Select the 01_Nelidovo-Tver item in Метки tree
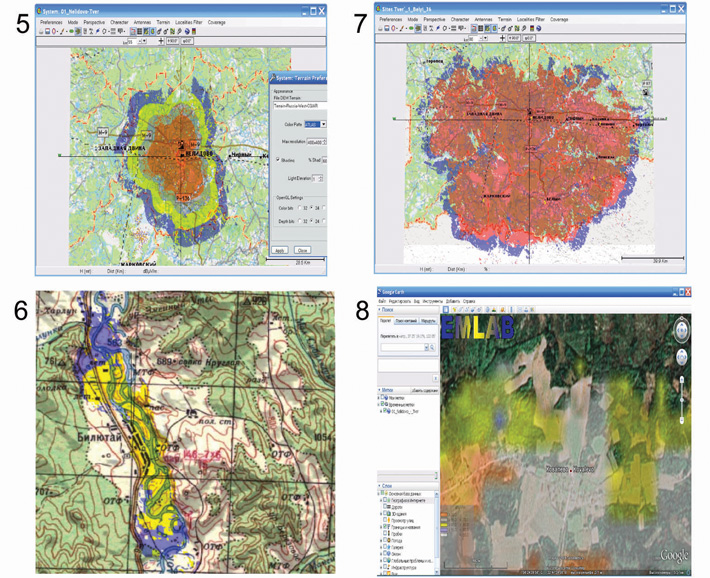The image size is (710, 578). click(x=404, y=411)
